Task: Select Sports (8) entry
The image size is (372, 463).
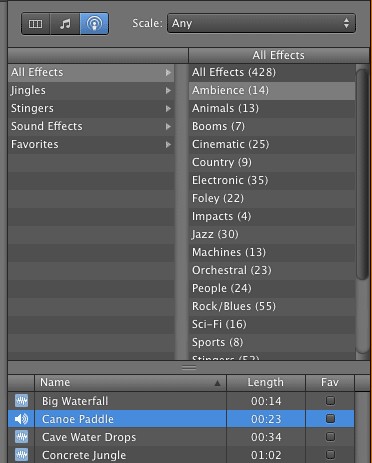Action: pyautogui.click(x=272, y=342)
